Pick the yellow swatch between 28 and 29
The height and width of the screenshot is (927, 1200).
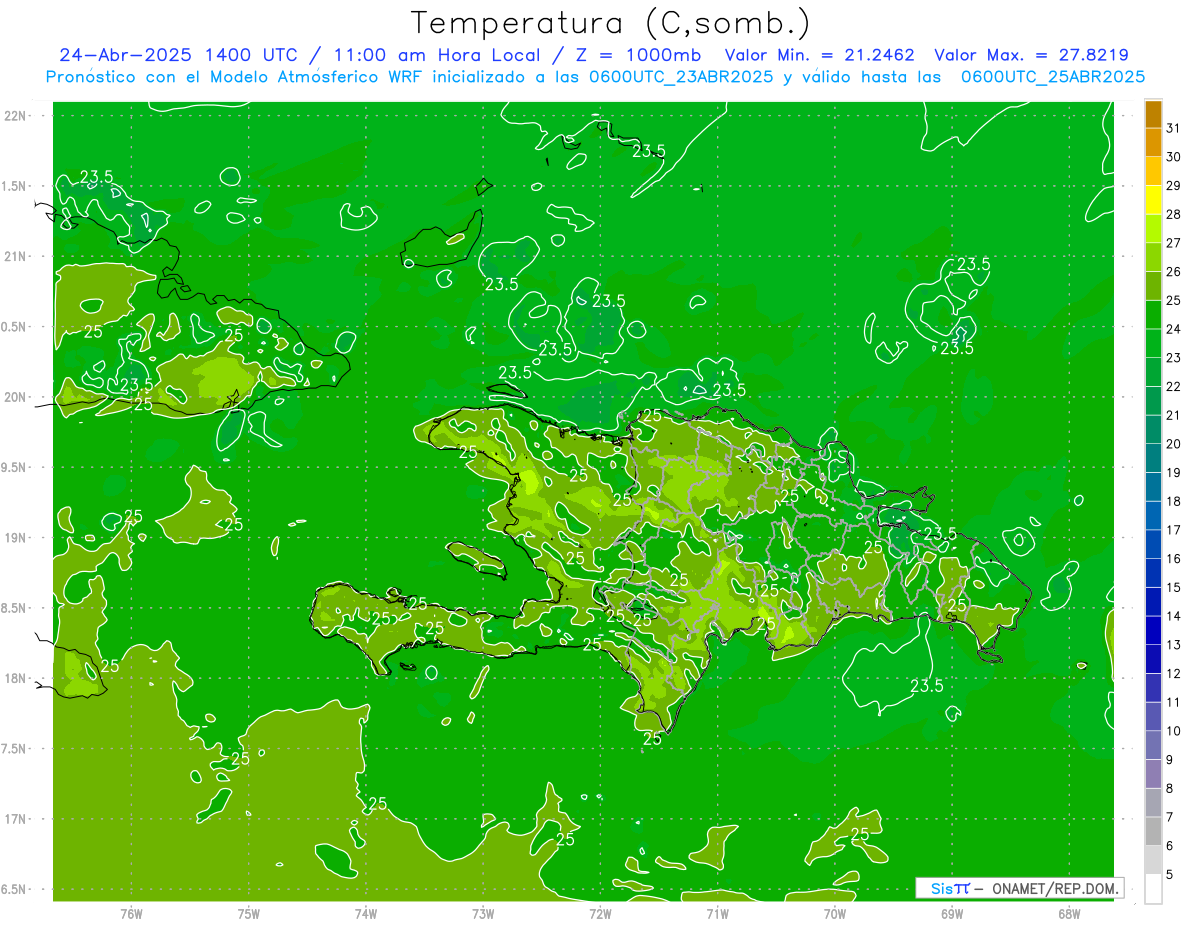tap(1153, 200)
